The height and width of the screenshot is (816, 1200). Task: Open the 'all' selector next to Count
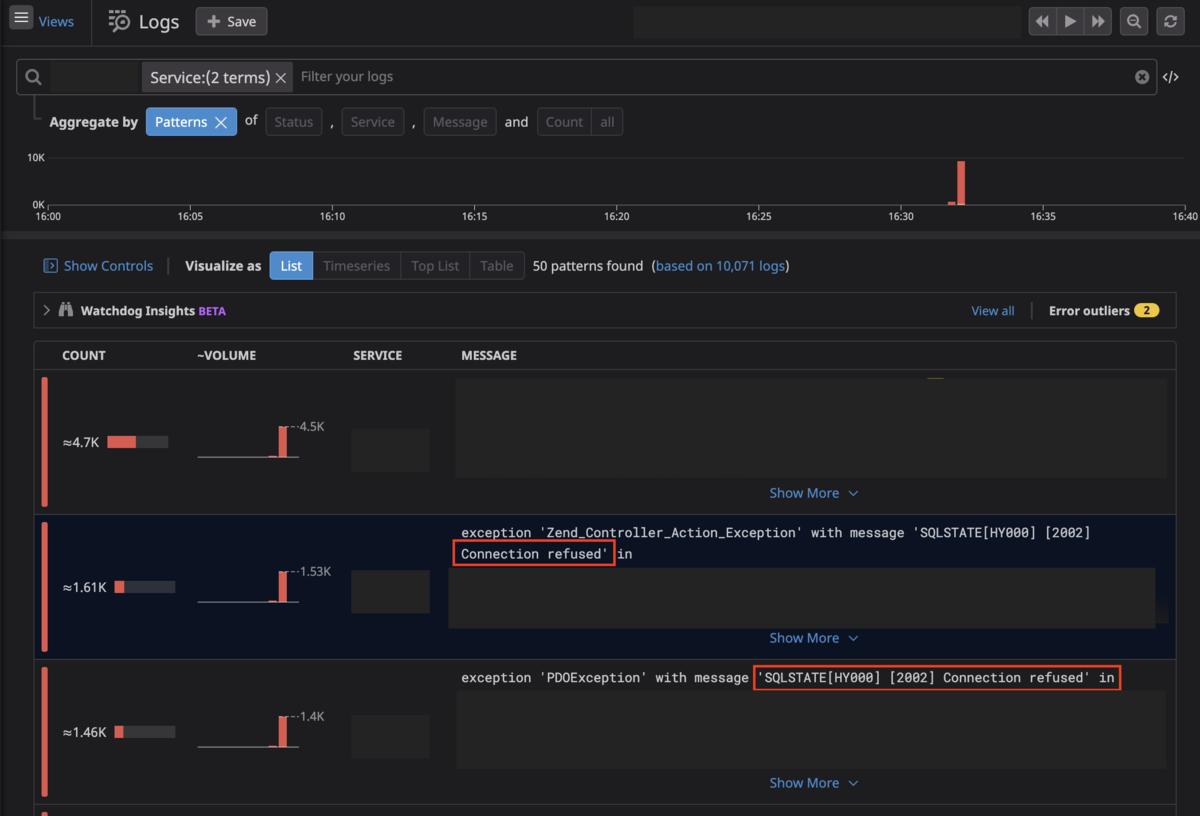click(x=607, y=122)
